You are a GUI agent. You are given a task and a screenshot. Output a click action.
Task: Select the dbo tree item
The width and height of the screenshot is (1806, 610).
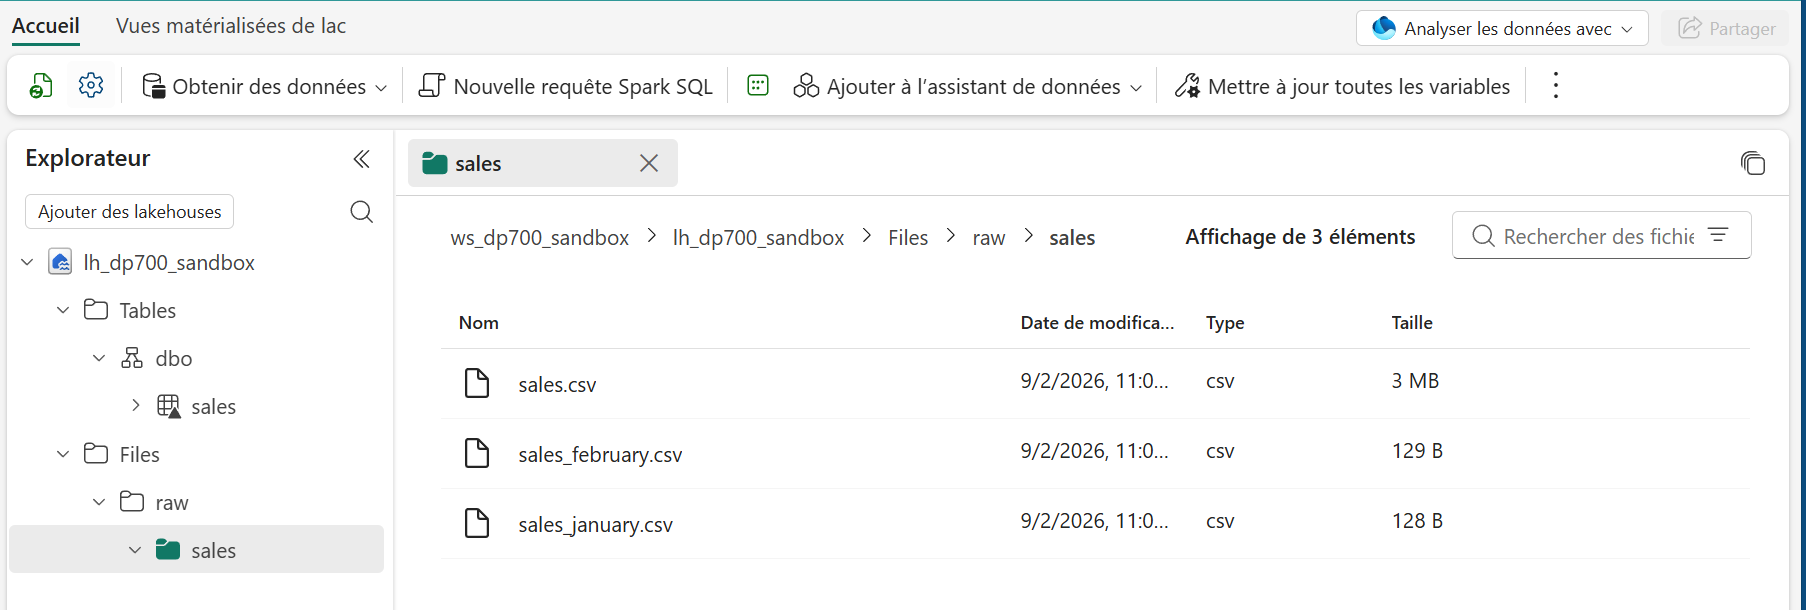click(x=173, y=358)
